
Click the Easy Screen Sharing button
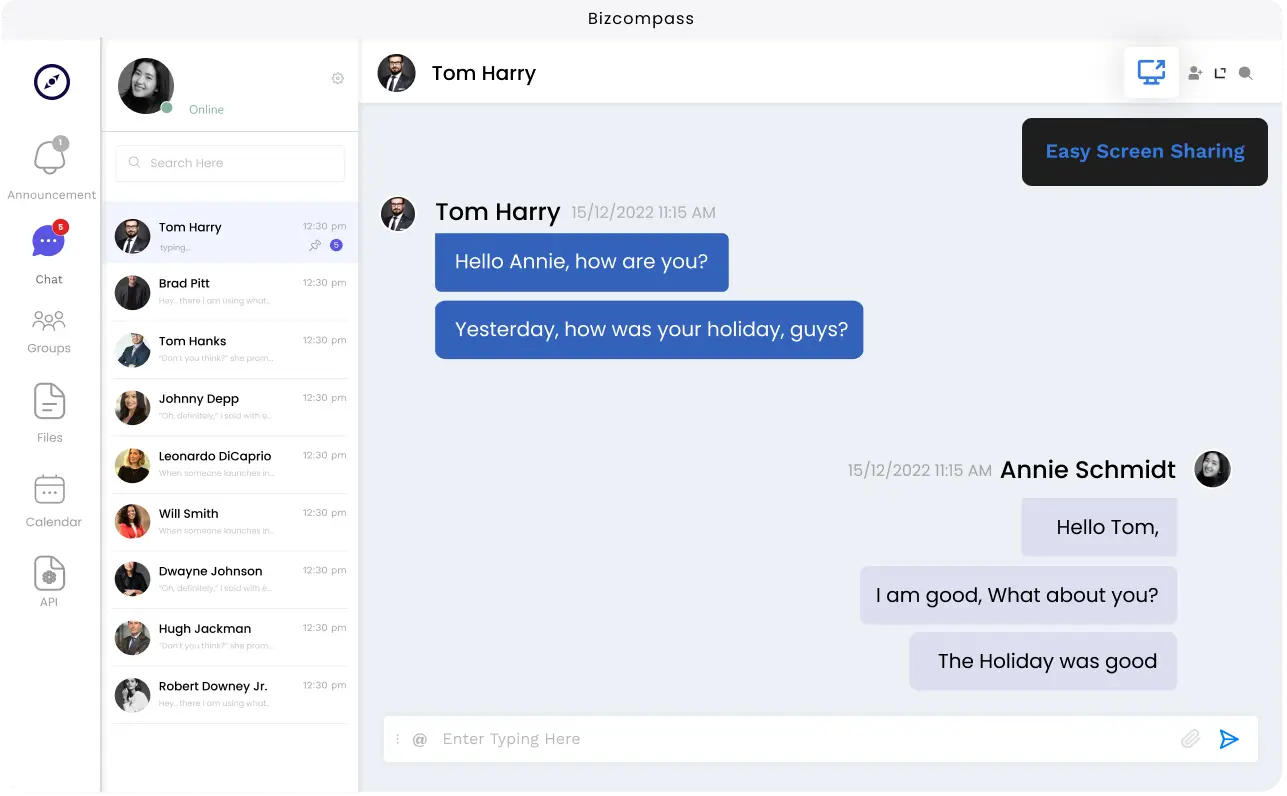point(1144,152)
